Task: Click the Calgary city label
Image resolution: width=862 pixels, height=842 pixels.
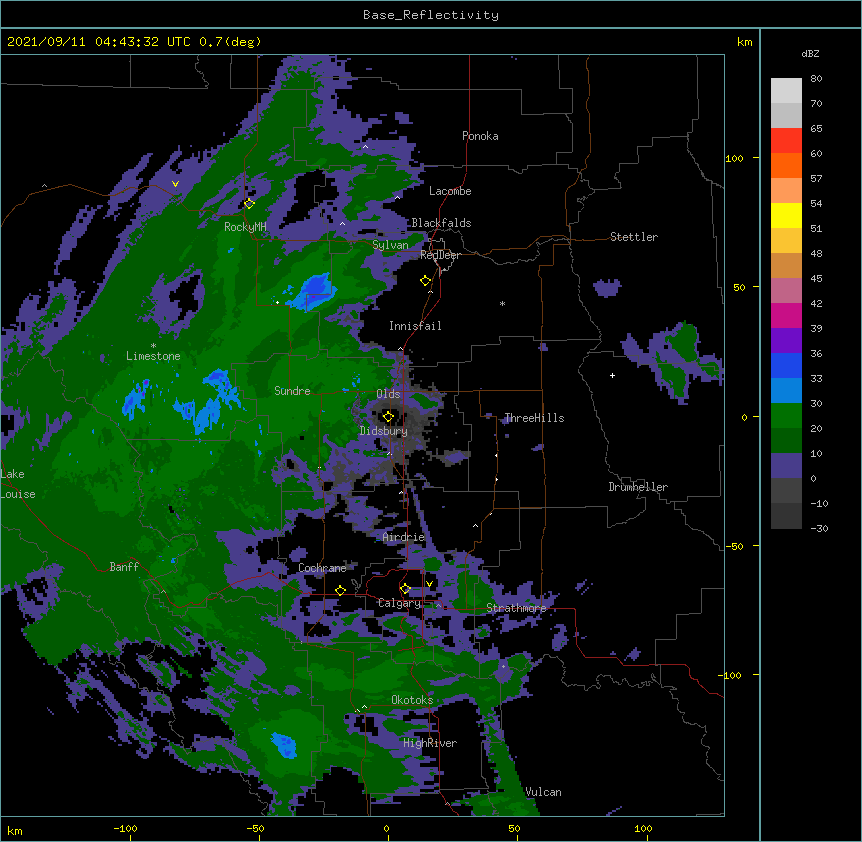Action: [399, 603]
